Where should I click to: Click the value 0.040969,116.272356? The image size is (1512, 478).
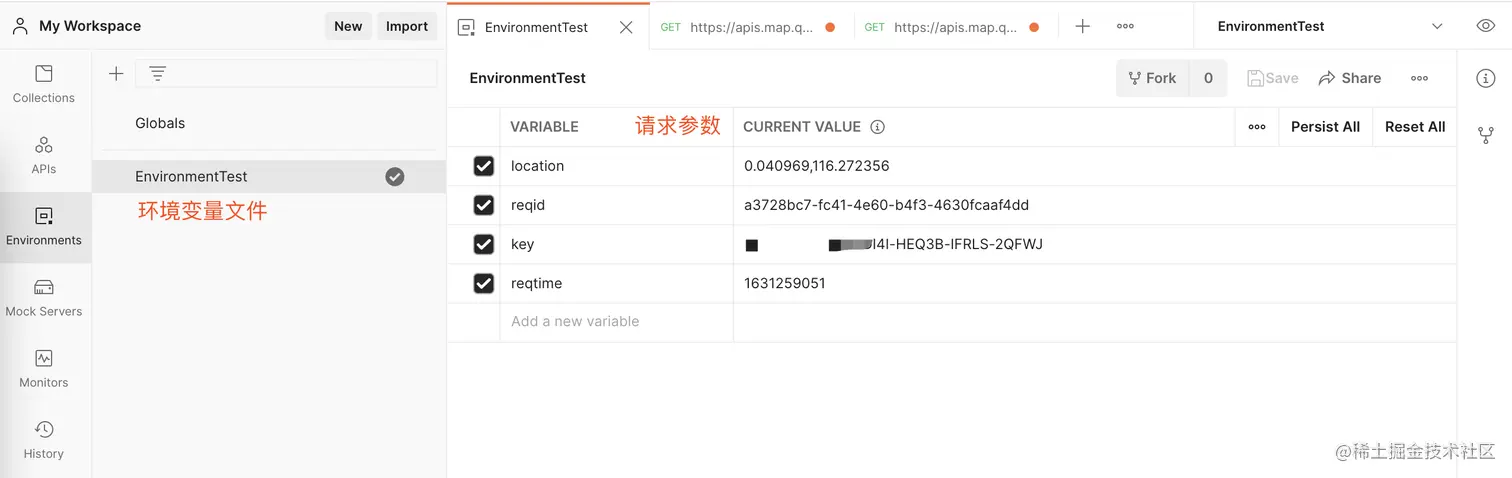click(816, 166)
